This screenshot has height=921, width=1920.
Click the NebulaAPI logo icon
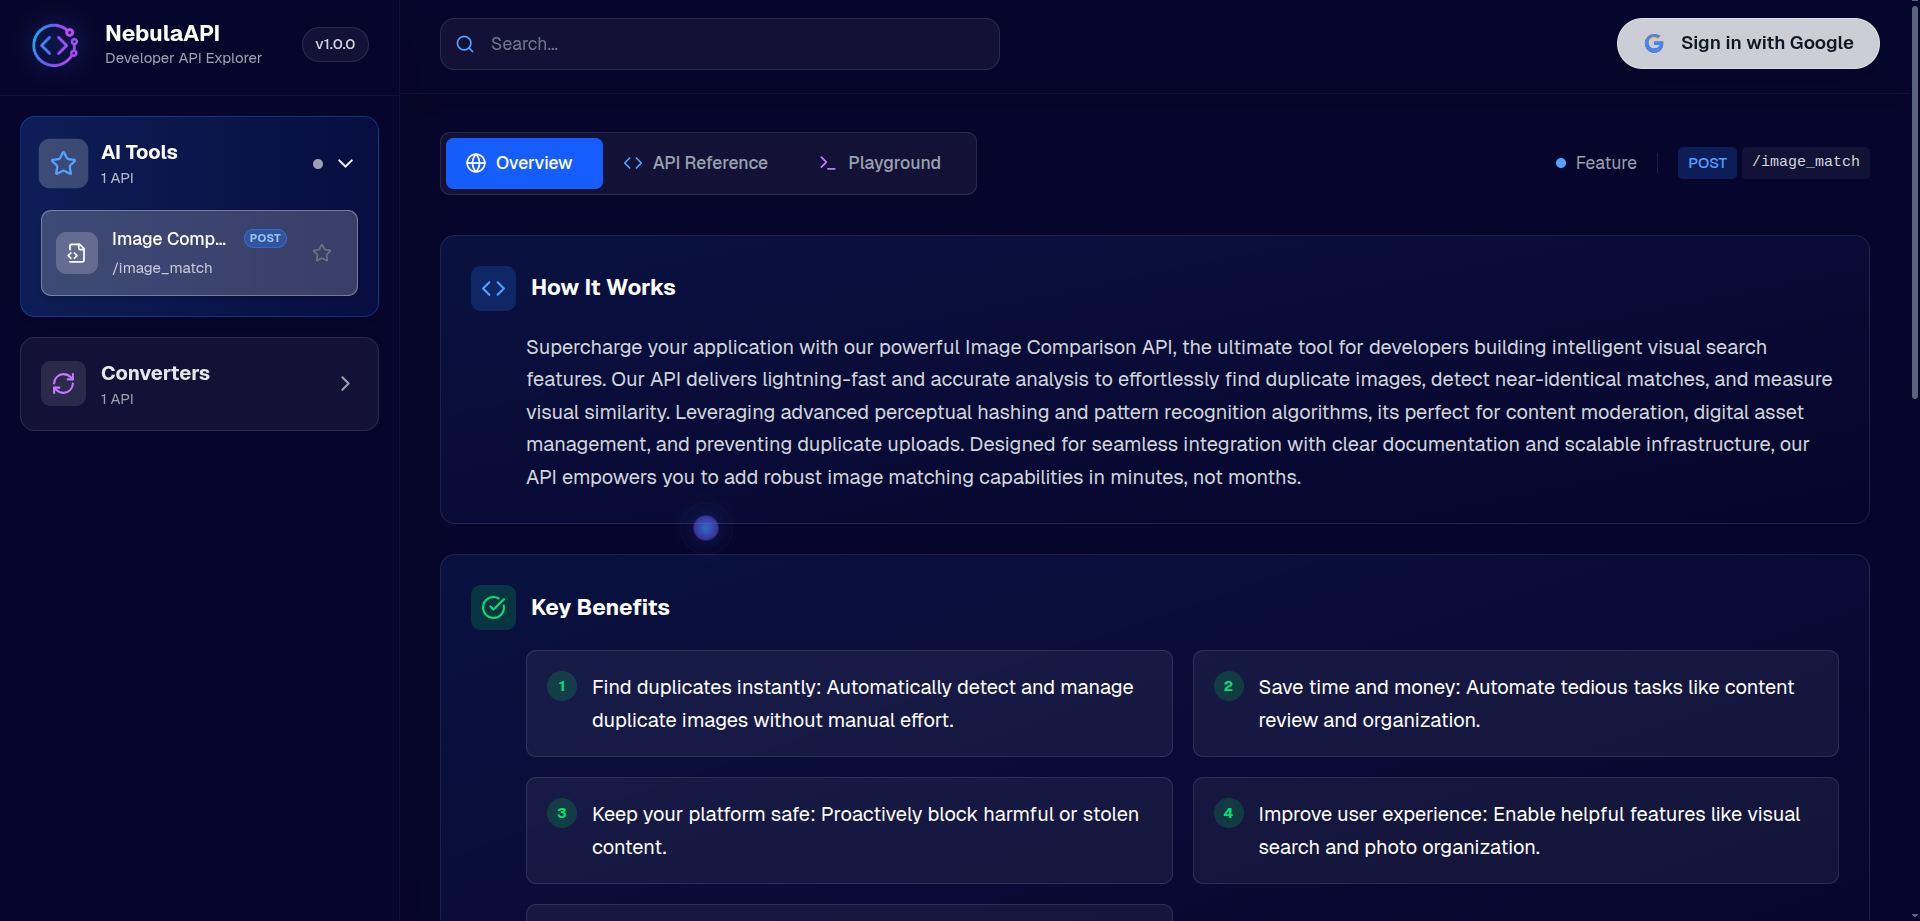click(x=55, y=44)
